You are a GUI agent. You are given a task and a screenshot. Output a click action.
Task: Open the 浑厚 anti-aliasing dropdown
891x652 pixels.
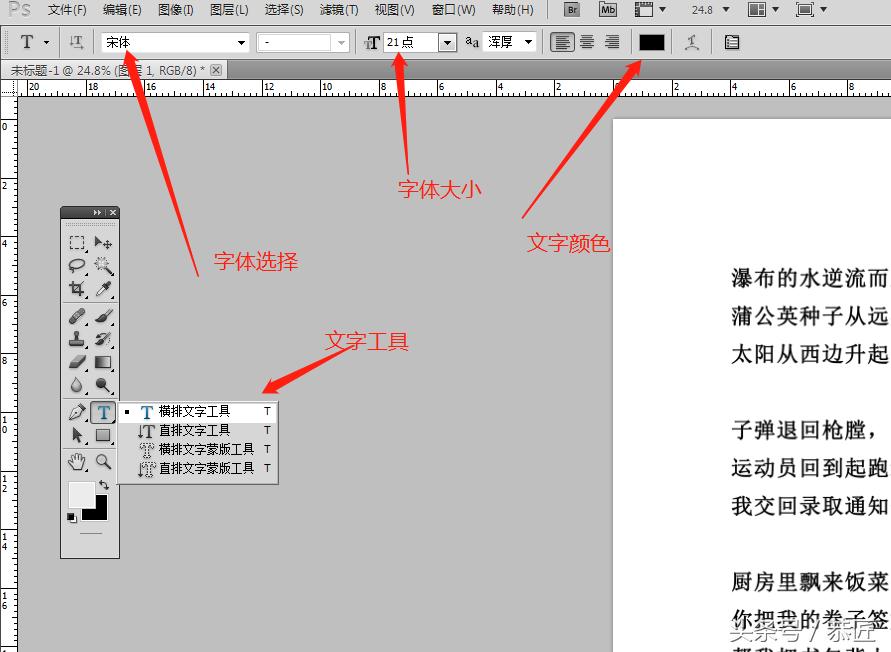coord(530,42)
